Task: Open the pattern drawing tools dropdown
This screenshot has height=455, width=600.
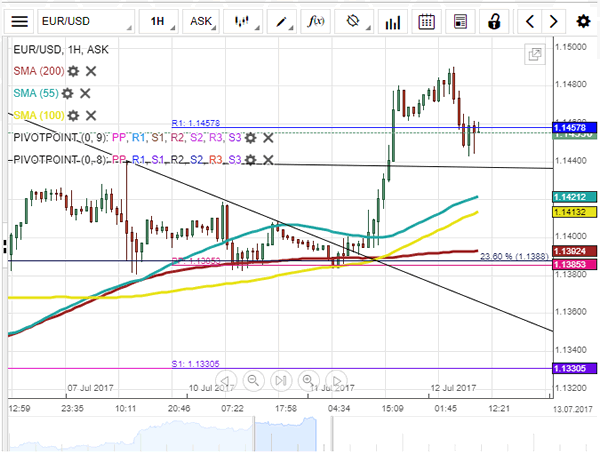Action: 354,21
